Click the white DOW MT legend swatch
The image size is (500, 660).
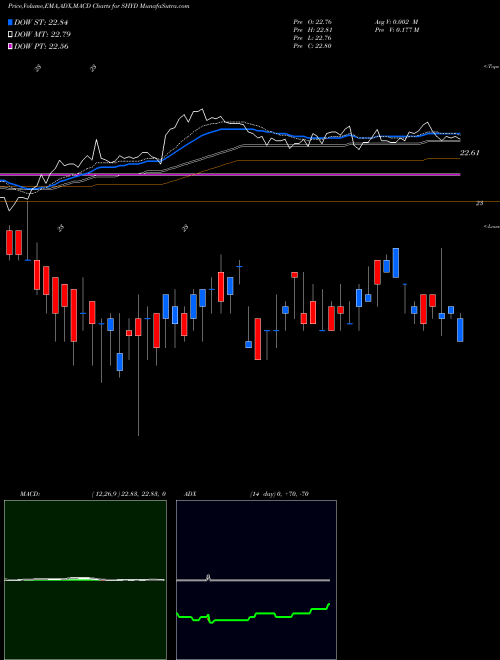(x=10, y=34)
